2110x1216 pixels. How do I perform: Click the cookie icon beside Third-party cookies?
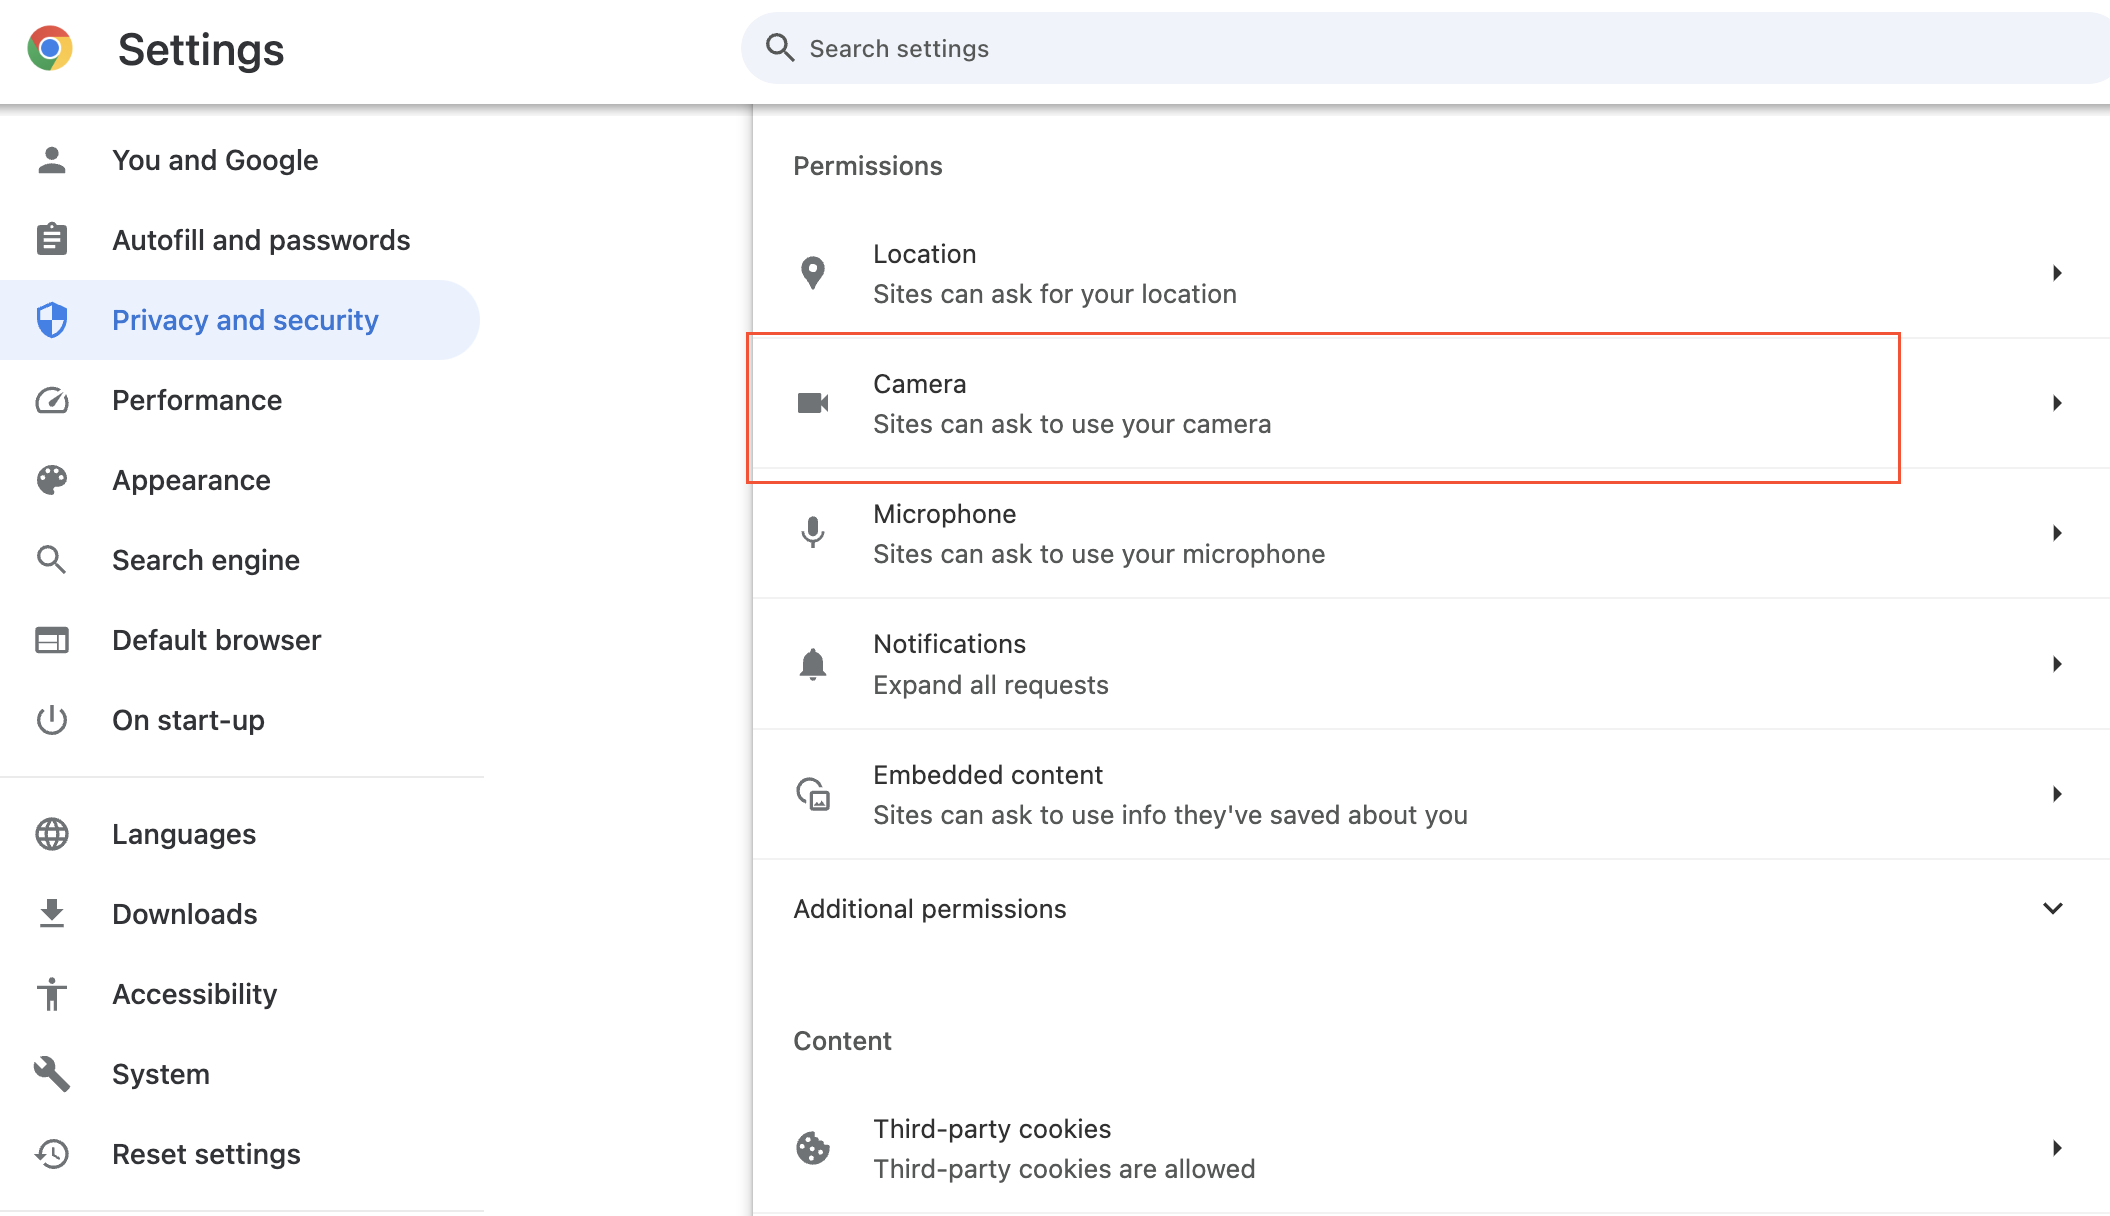click(813, 1148)
